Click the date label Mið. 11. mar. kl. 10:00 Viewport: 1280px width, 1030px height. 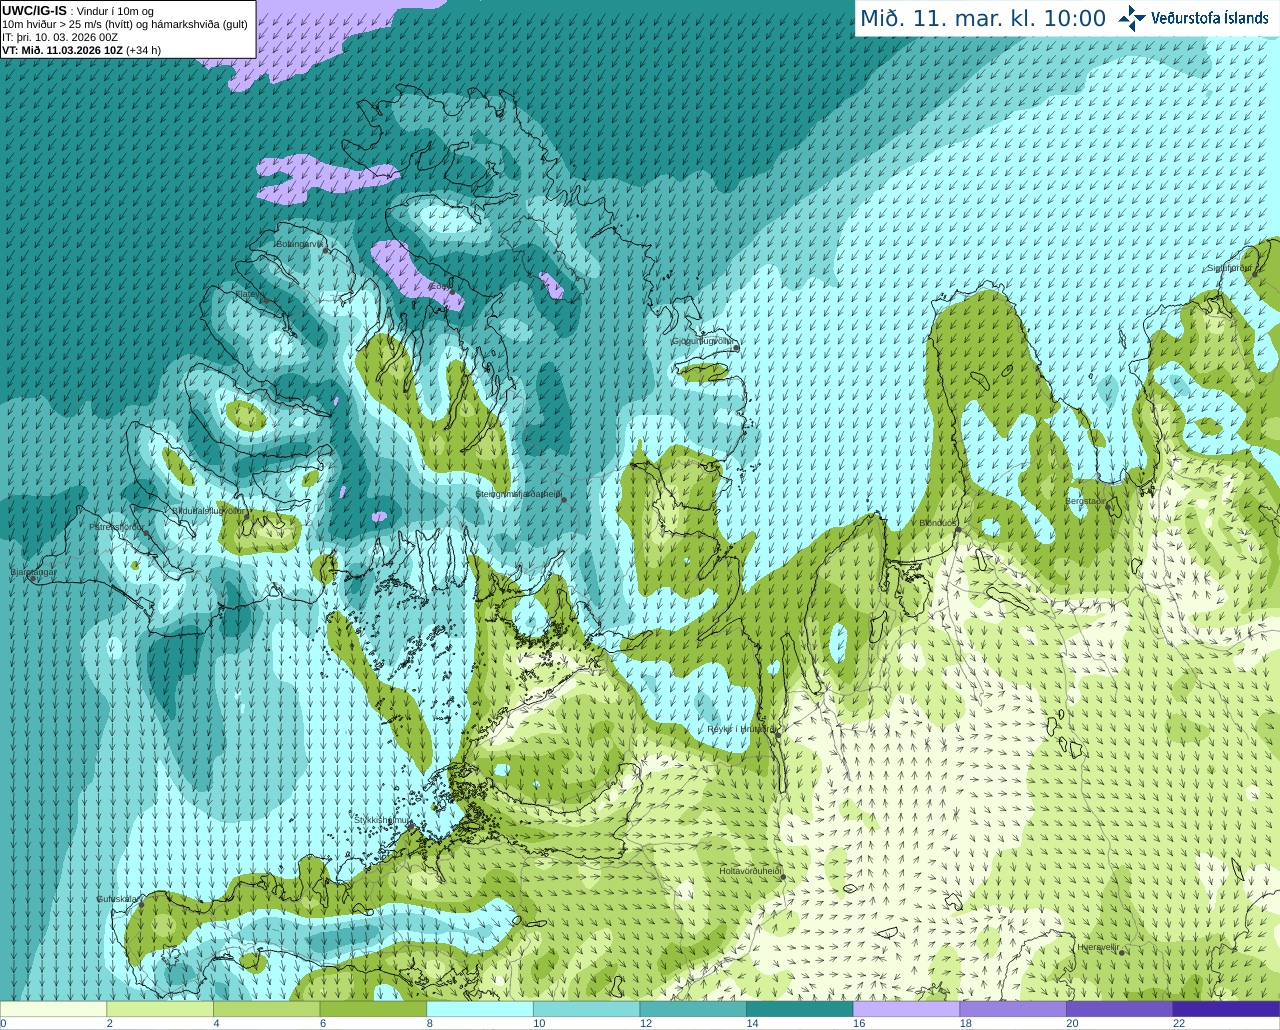983,19
